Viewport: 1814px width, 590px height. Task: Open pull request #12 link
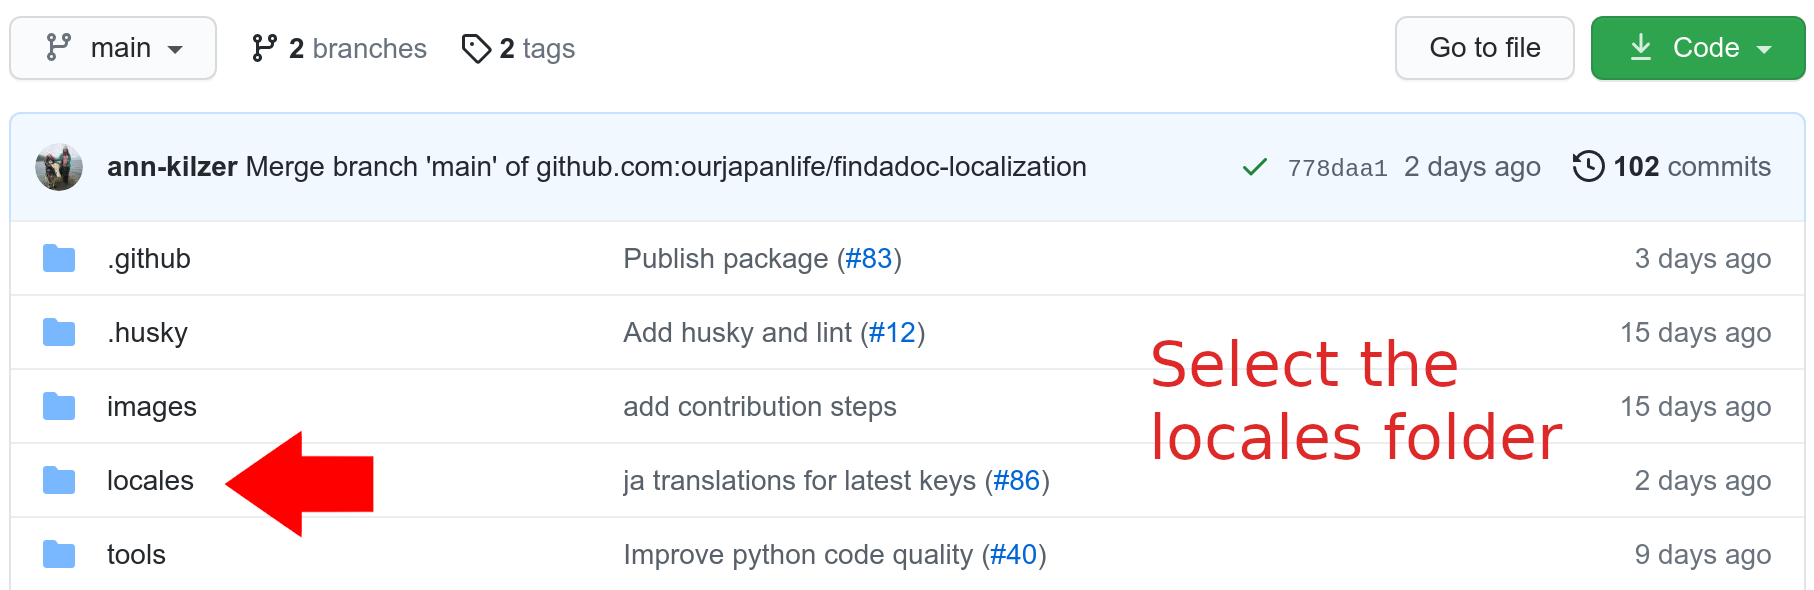pos(892,333)
